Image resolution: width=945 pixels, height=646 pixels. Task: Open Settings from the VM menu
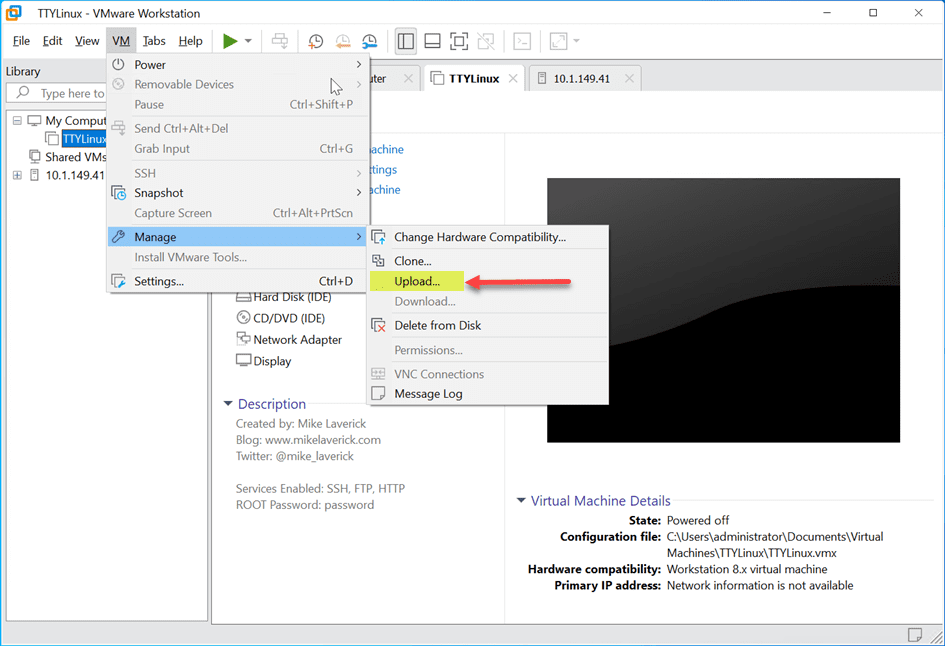237,281
